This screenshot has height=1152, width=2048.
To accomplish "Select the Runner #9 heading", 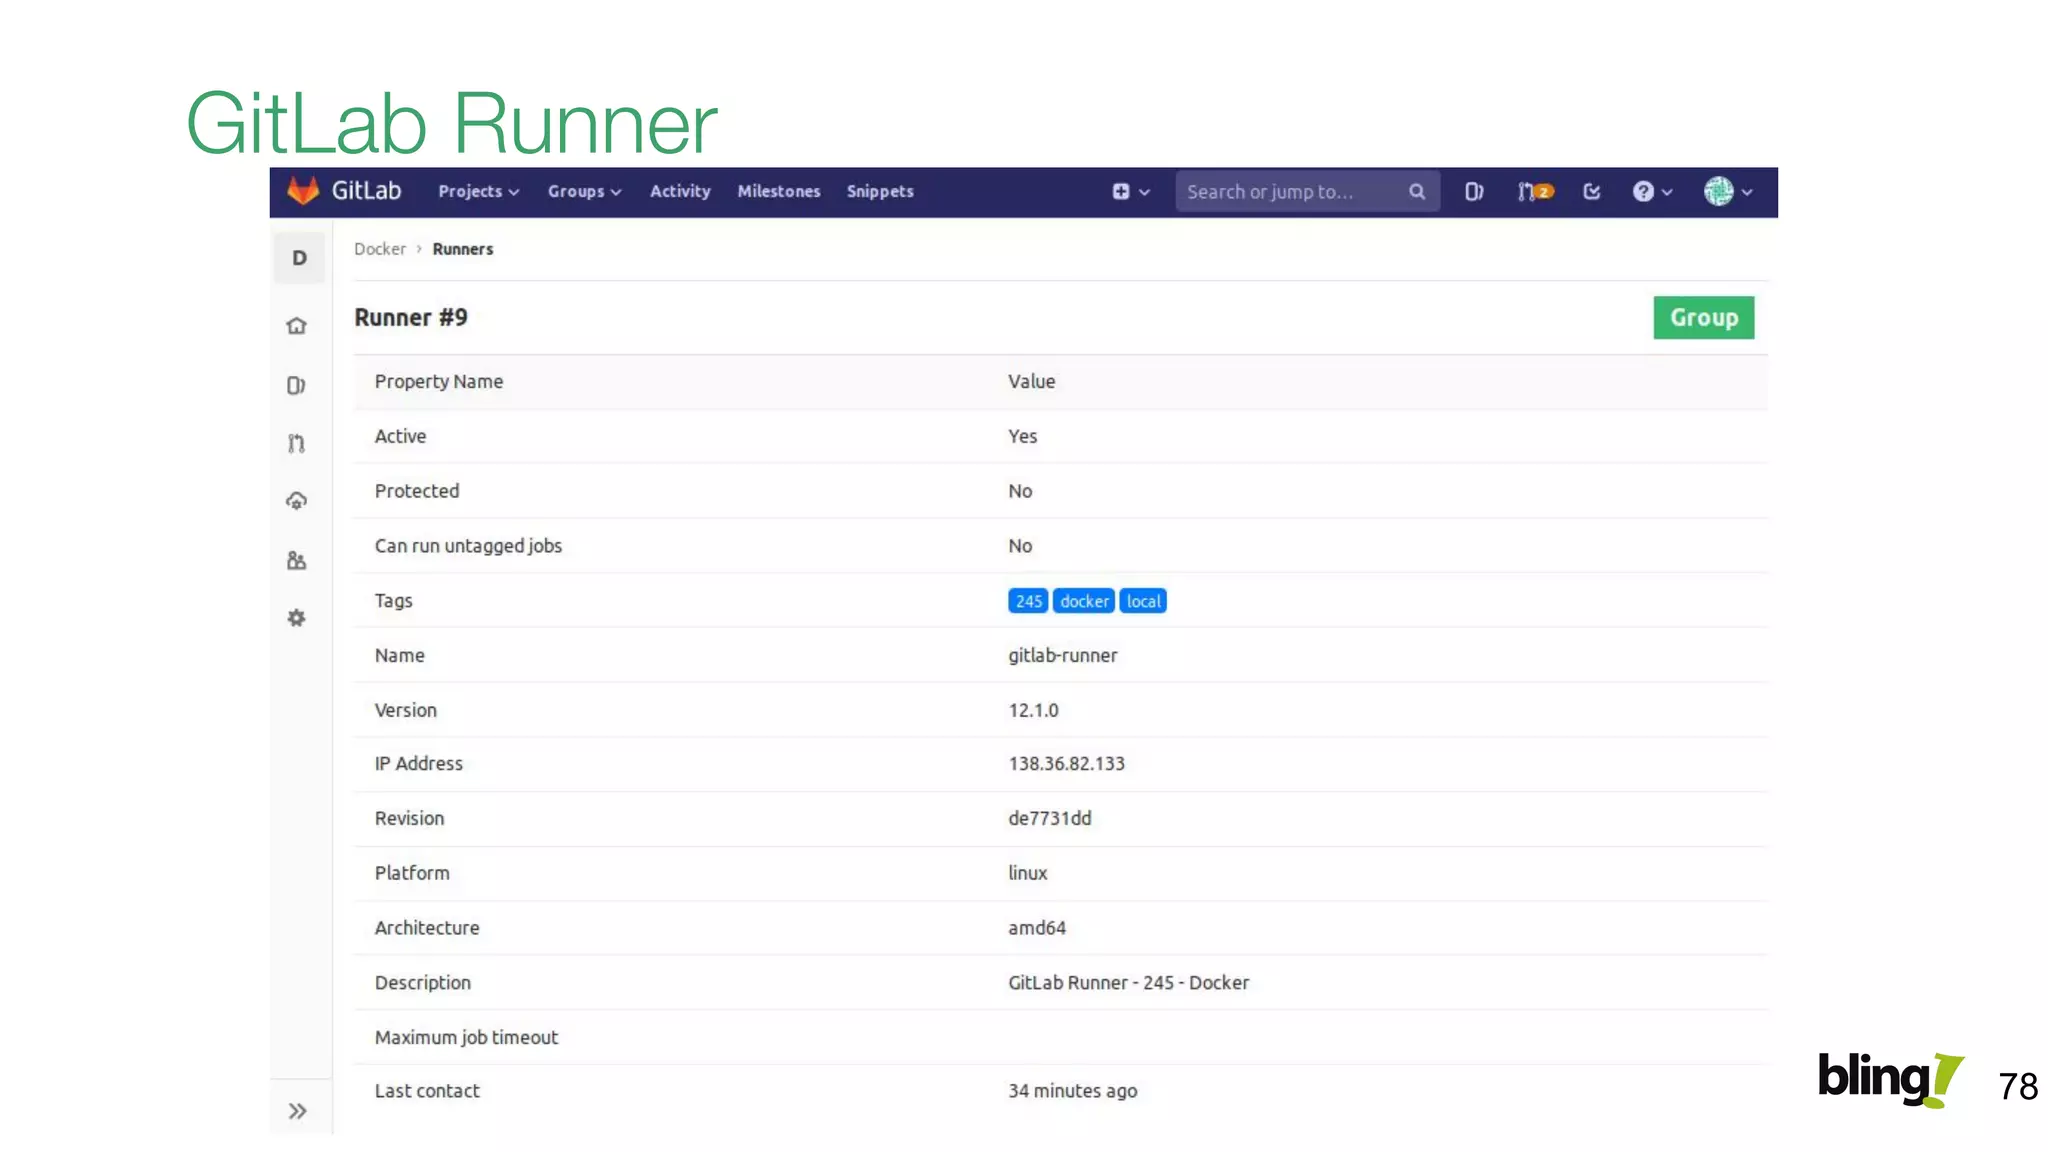I will click(411, 317).
